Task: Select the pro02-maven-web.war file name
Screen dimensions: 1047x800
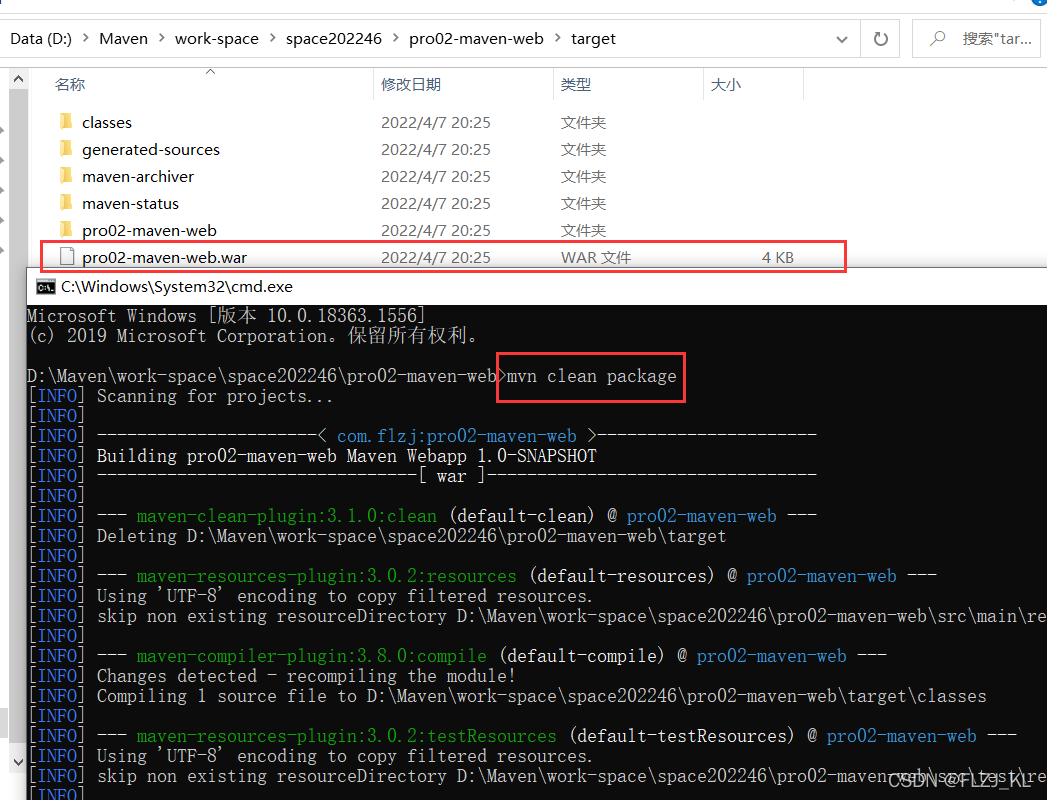Action: click(164, 257)
